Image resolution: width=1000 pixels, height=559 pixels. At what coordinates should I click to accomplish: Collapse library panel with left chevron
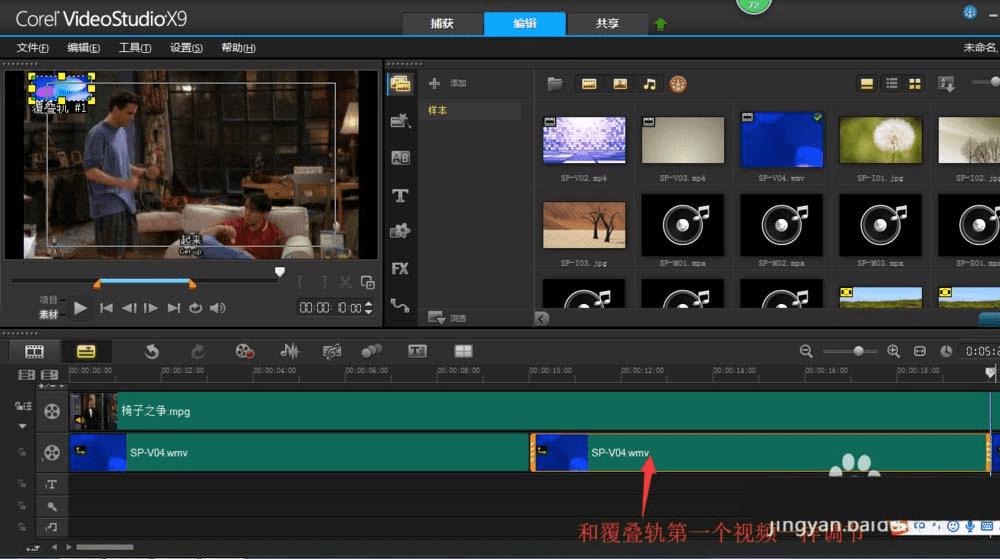(542, 318)
